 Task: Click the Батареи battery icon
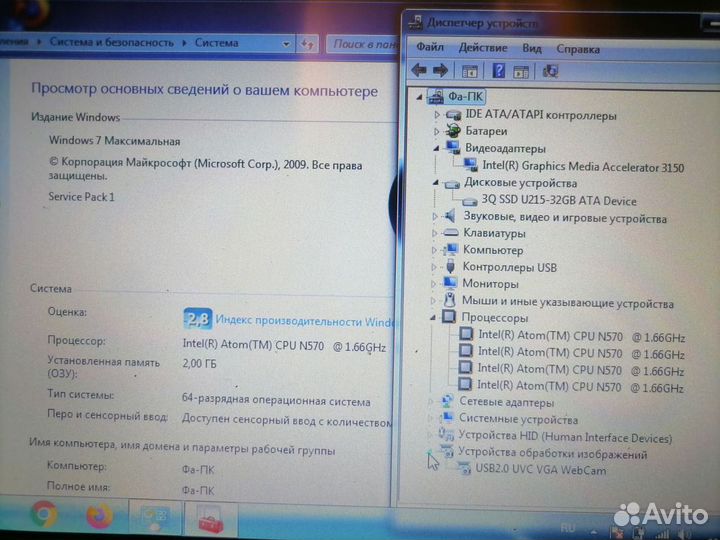pyautogui.click(x=453, y=131)
